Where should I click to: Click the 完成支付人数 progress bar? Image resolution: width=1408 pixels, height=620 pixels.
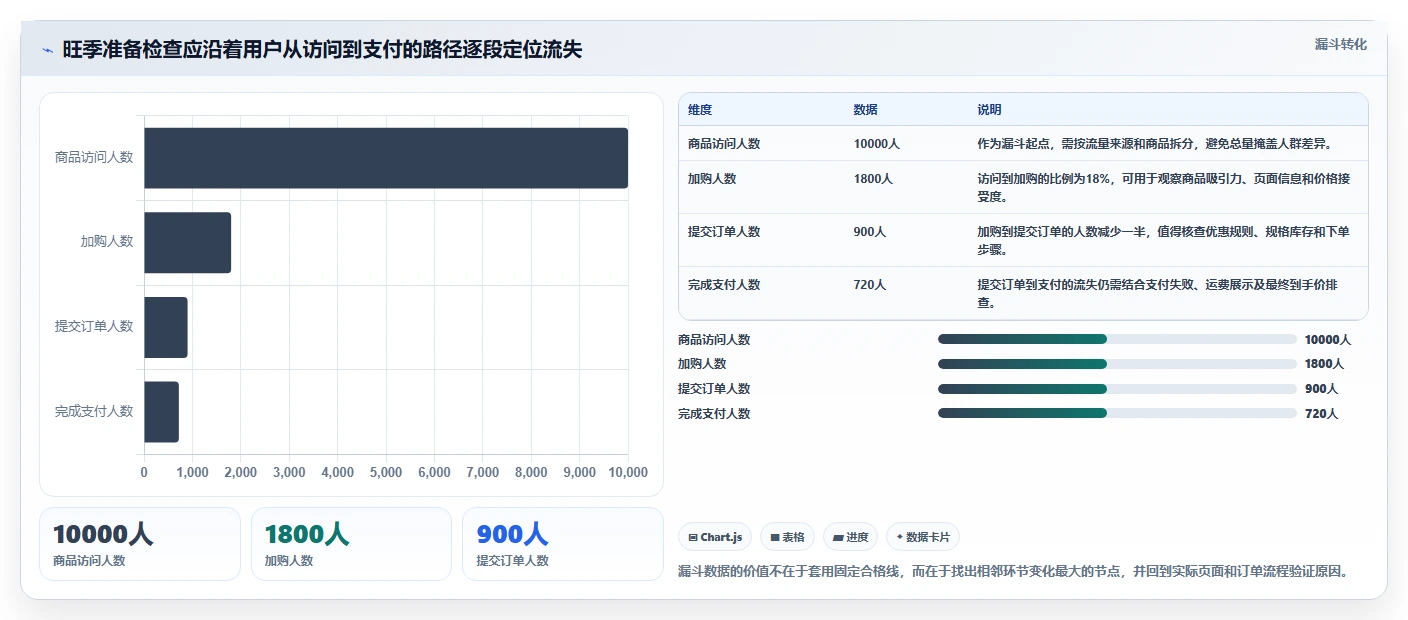point(1117,413)
